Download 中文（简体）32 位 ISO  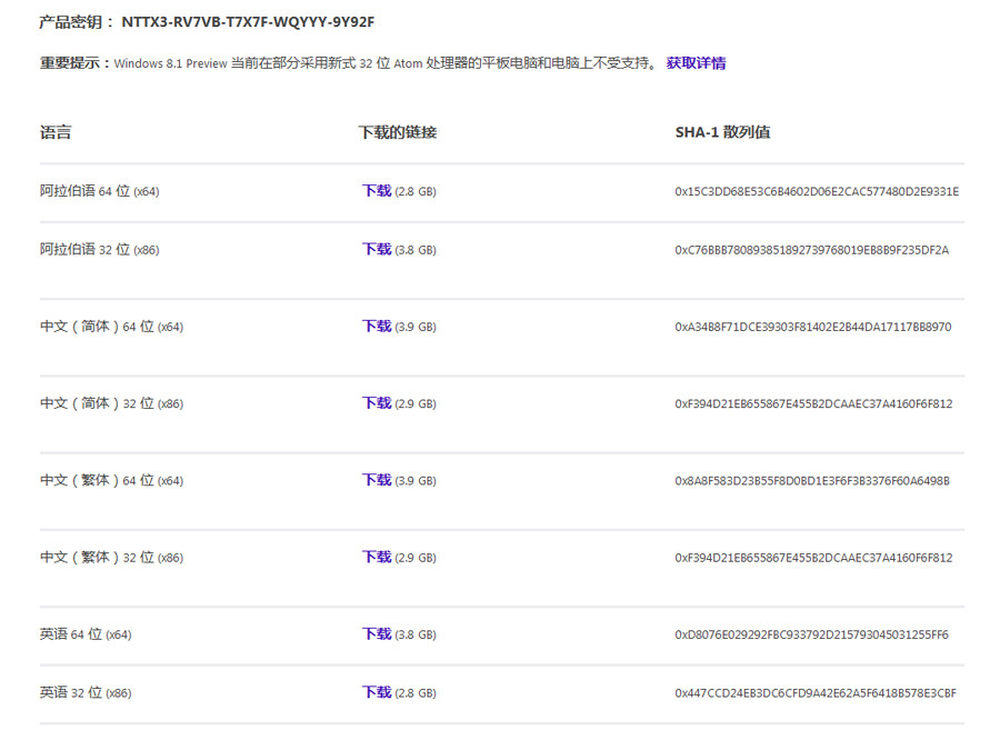pyautogui.click(x=376, y=404)
